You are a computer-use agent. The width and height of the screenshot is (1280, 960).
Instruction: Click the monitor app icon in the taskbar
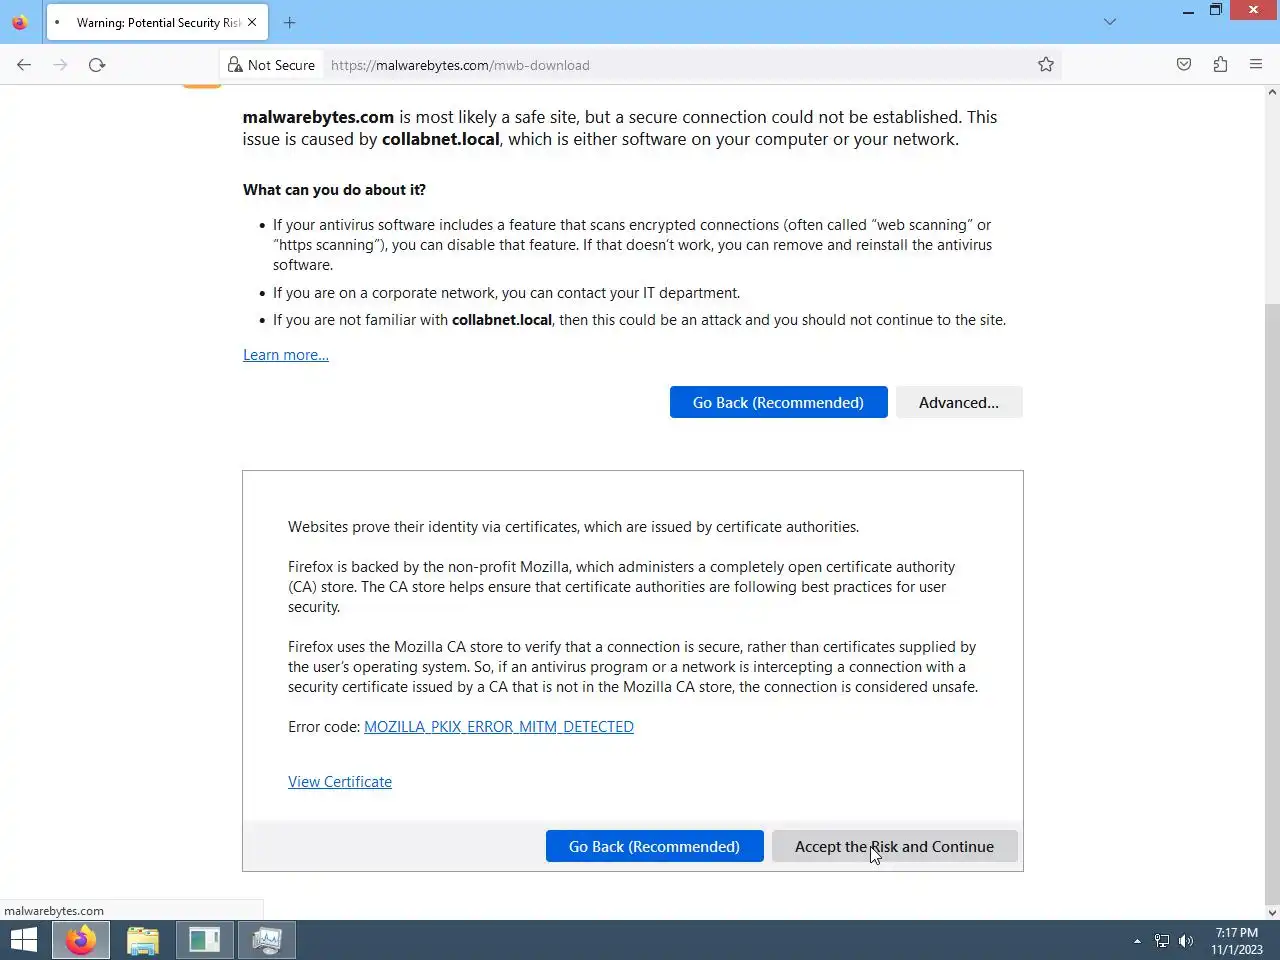click(x=267, y=940)
